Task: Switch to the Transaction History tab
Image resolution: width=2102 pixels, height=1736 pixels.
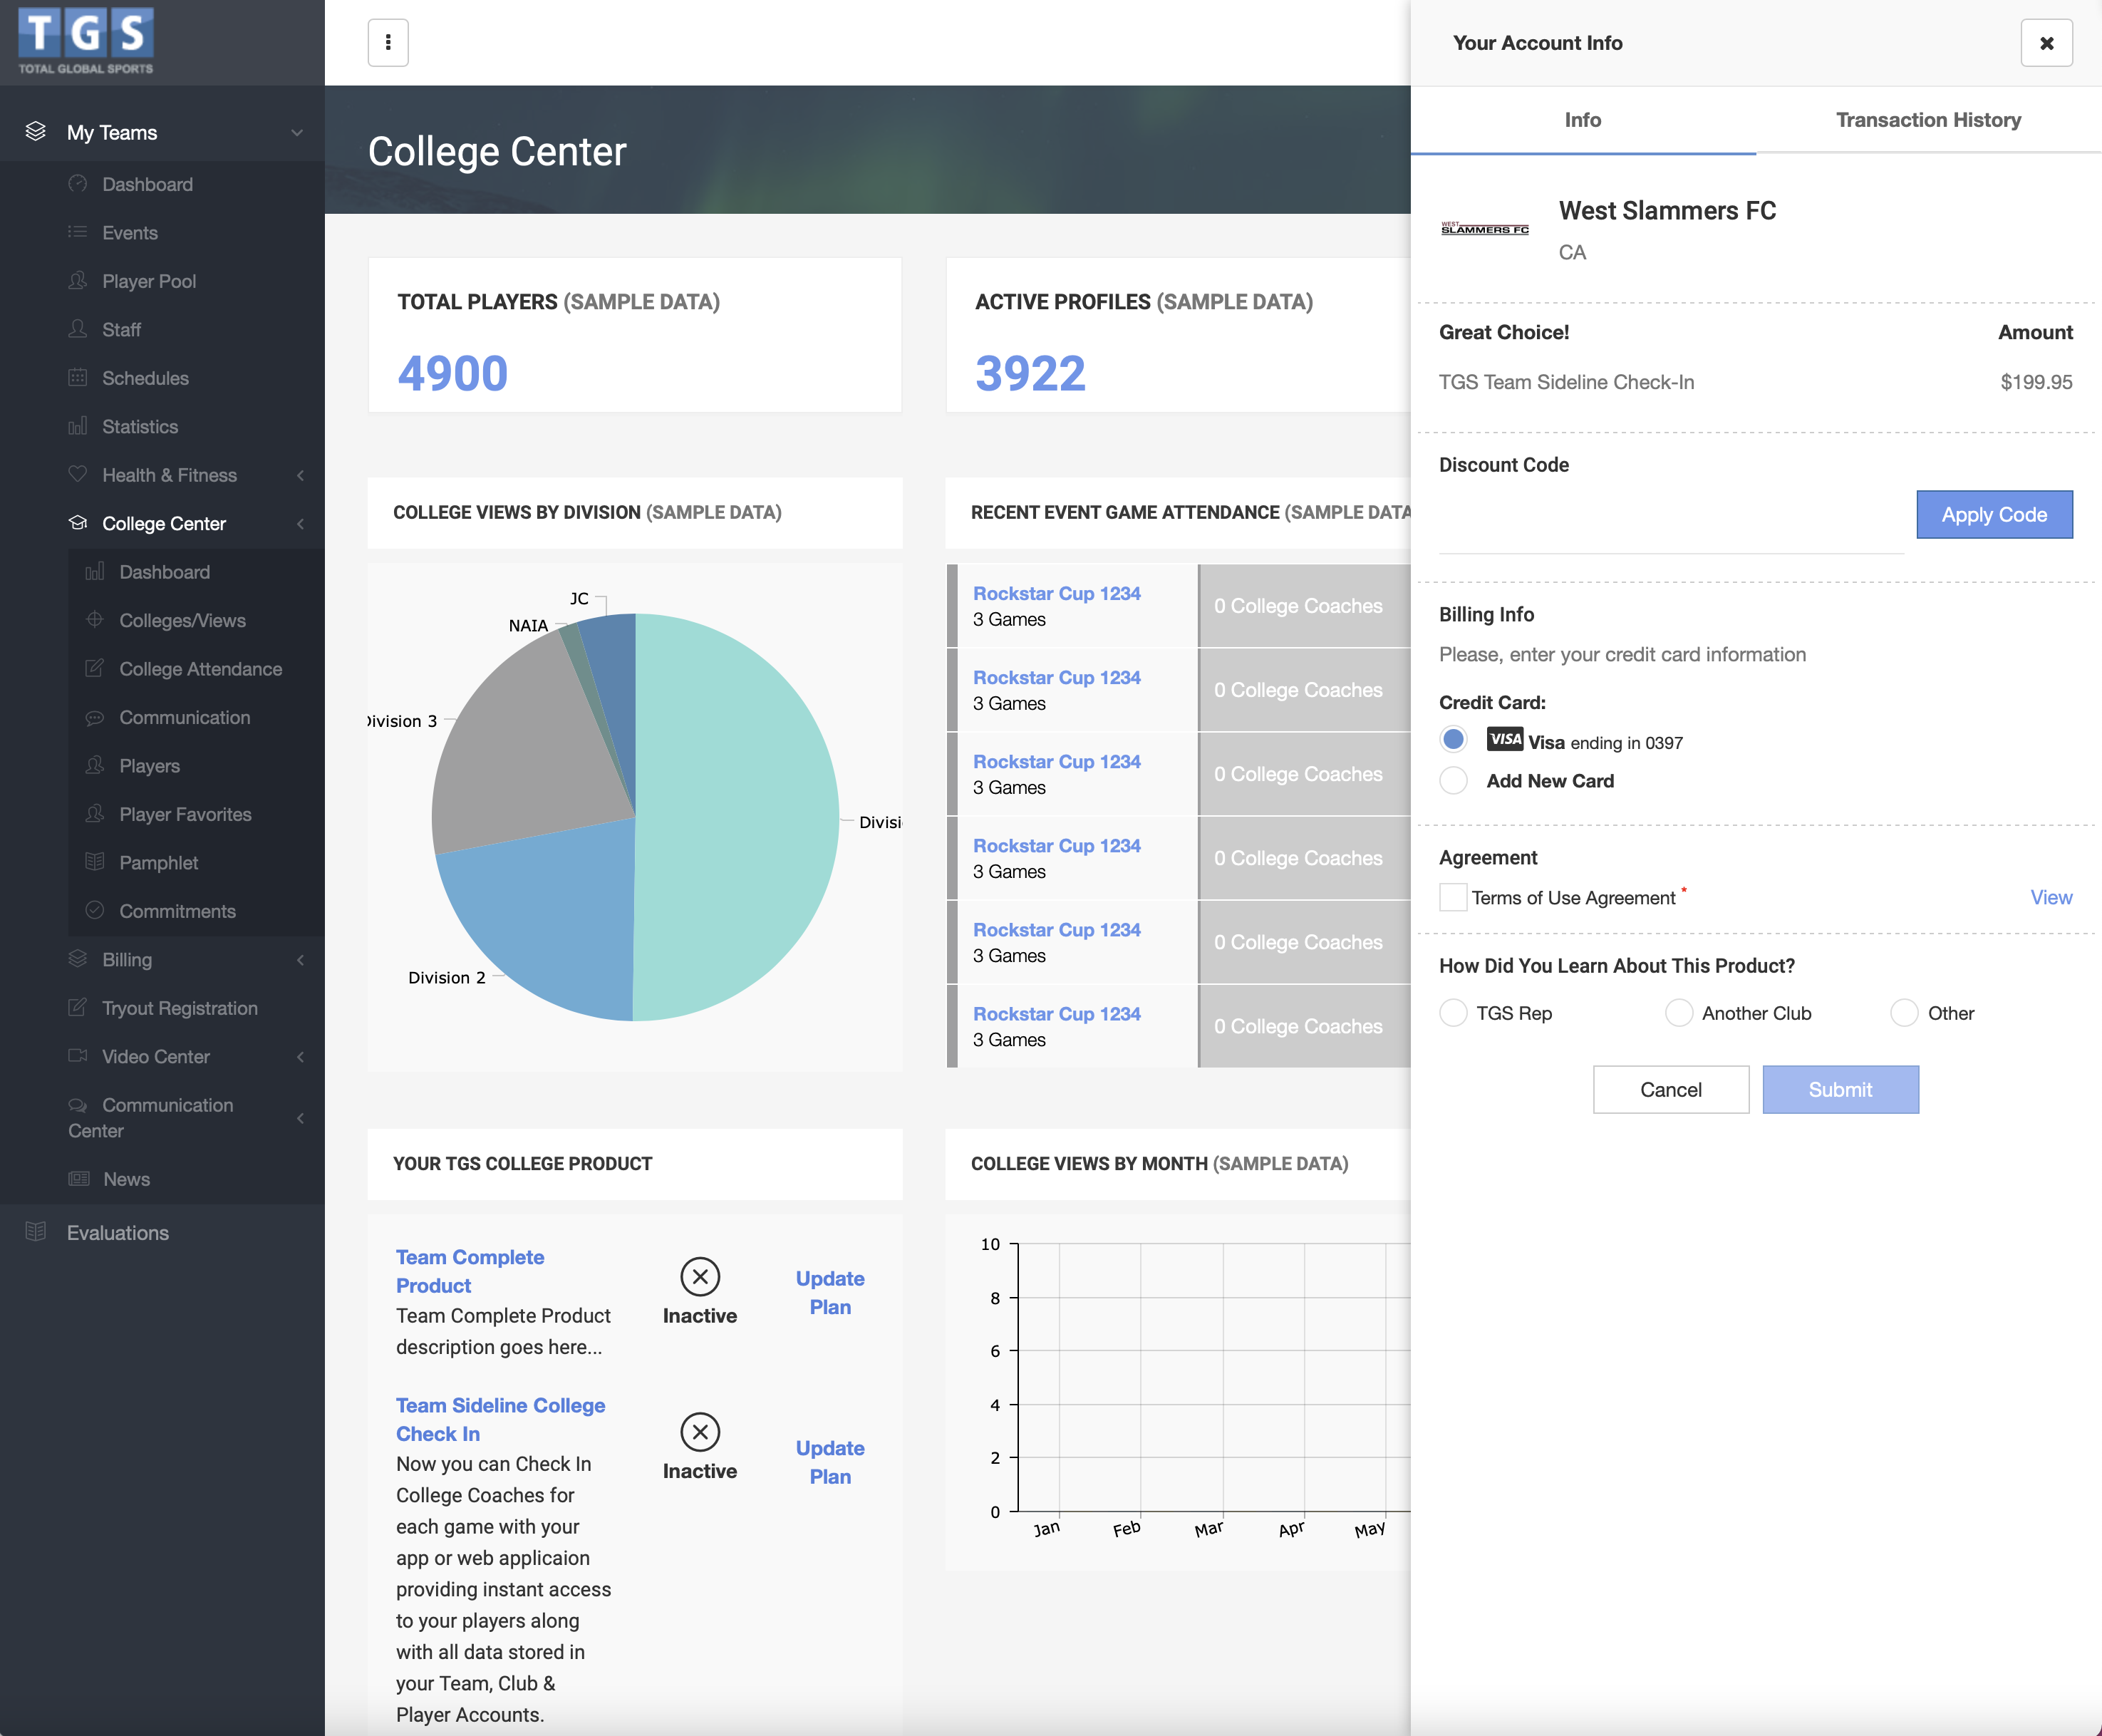Action: click(x=1929, y=120)
